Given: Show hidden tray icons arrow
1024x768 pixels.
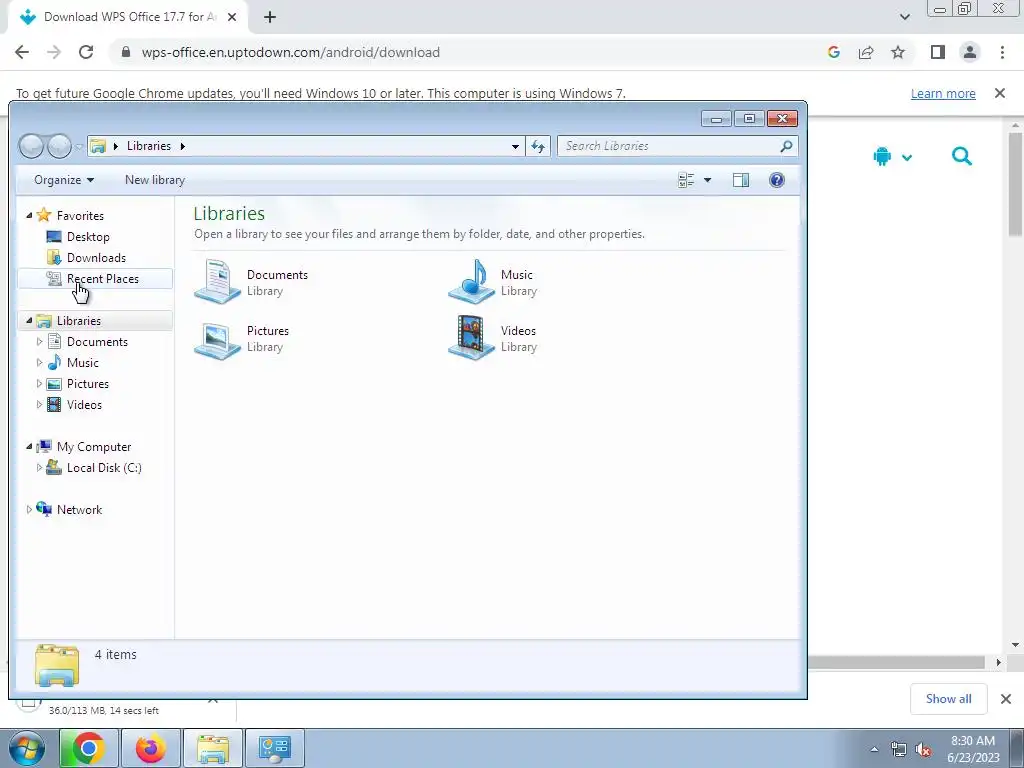Looking at the screenshot, I should (x=874, y=750).
